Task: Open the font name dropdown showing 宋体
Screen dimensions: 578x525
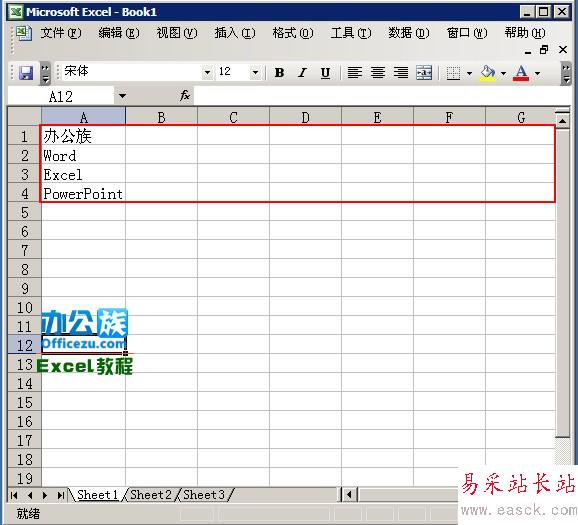Action: coord(208,72)
